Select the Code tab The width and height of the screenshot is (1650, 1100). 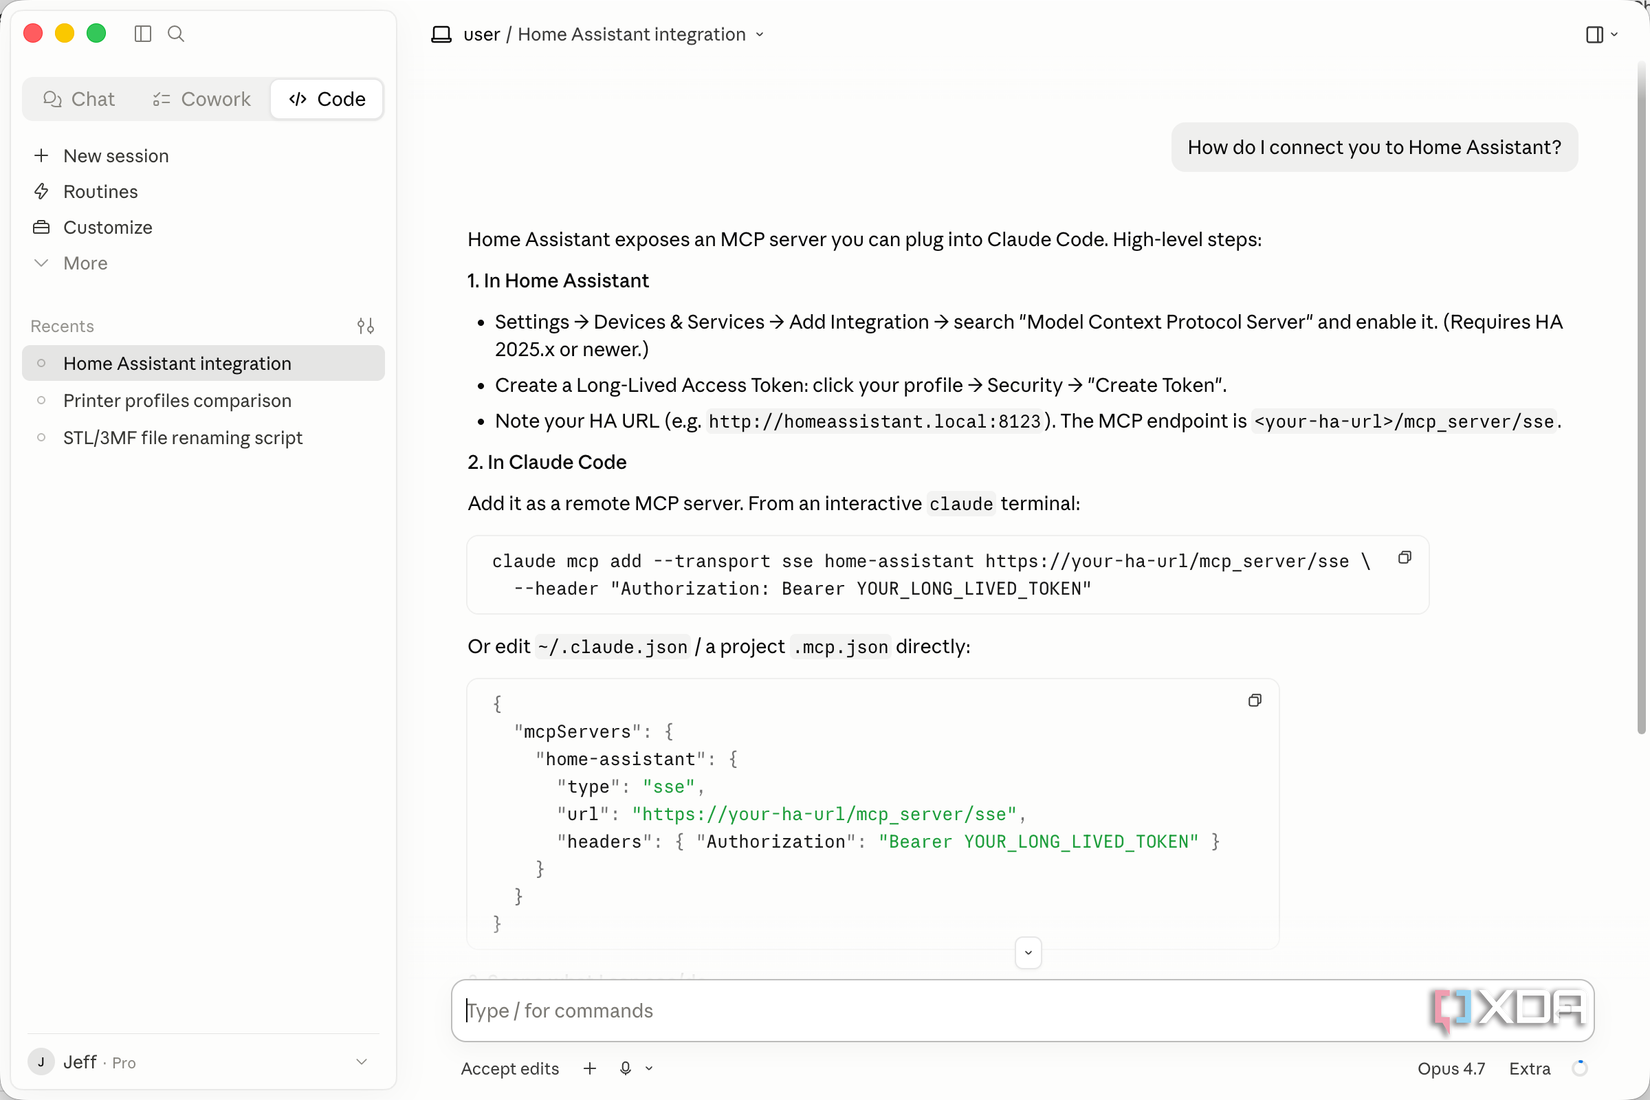(x=327, y=99)
